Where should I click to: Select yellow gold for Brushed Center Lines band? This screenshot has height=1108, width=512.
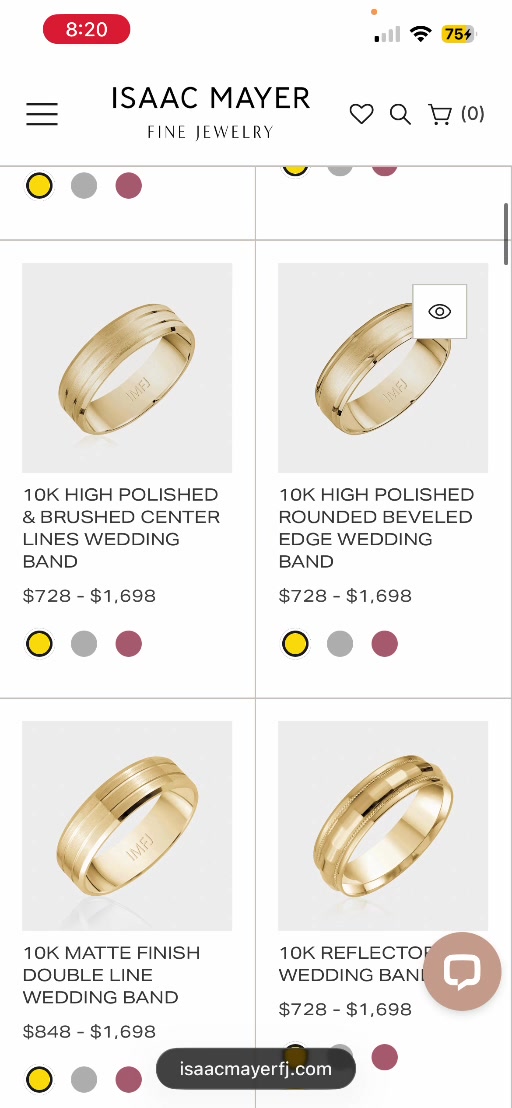[x=39, y=644]
